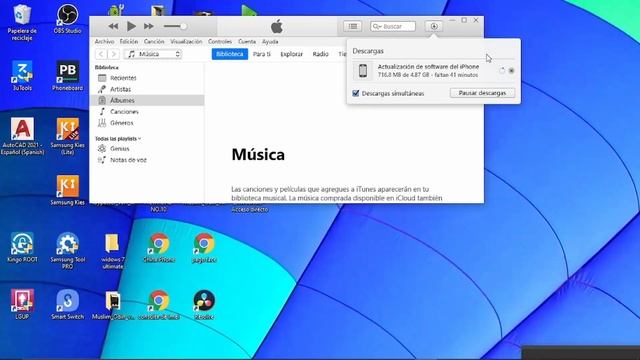The image size is (640, 360).
Task: Start playback with the play button
Action: click(x=131, y=26)
